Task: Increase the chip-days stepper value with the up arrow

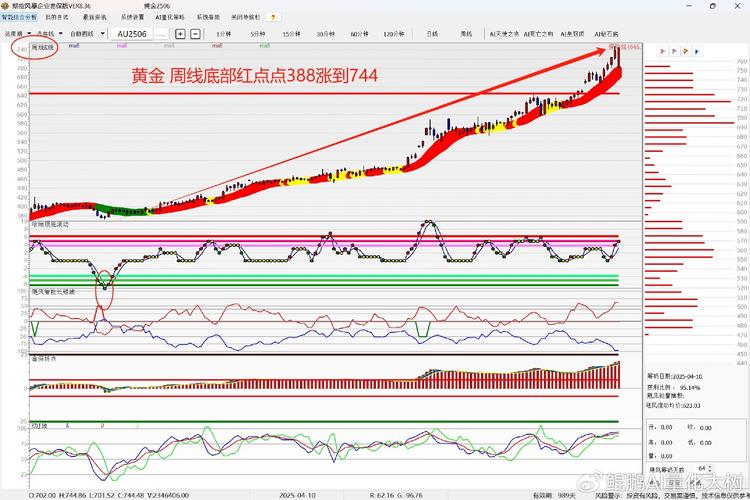Action: coord(709,467)
